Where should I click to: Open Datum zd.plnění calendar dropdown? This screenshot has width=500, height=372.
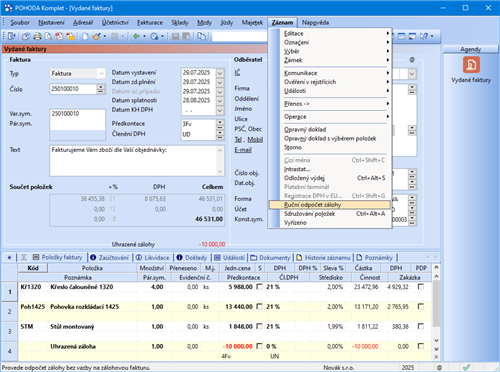coord(220,82)
